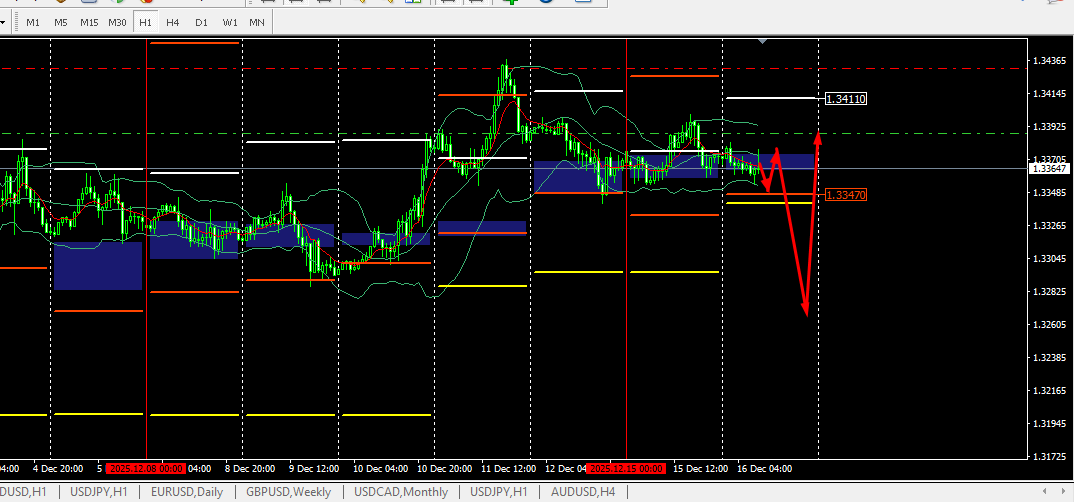1074x503 pixels.
Task: Click the chart tabs scroll-right arrow
Action: click(x=1064, y=491)
